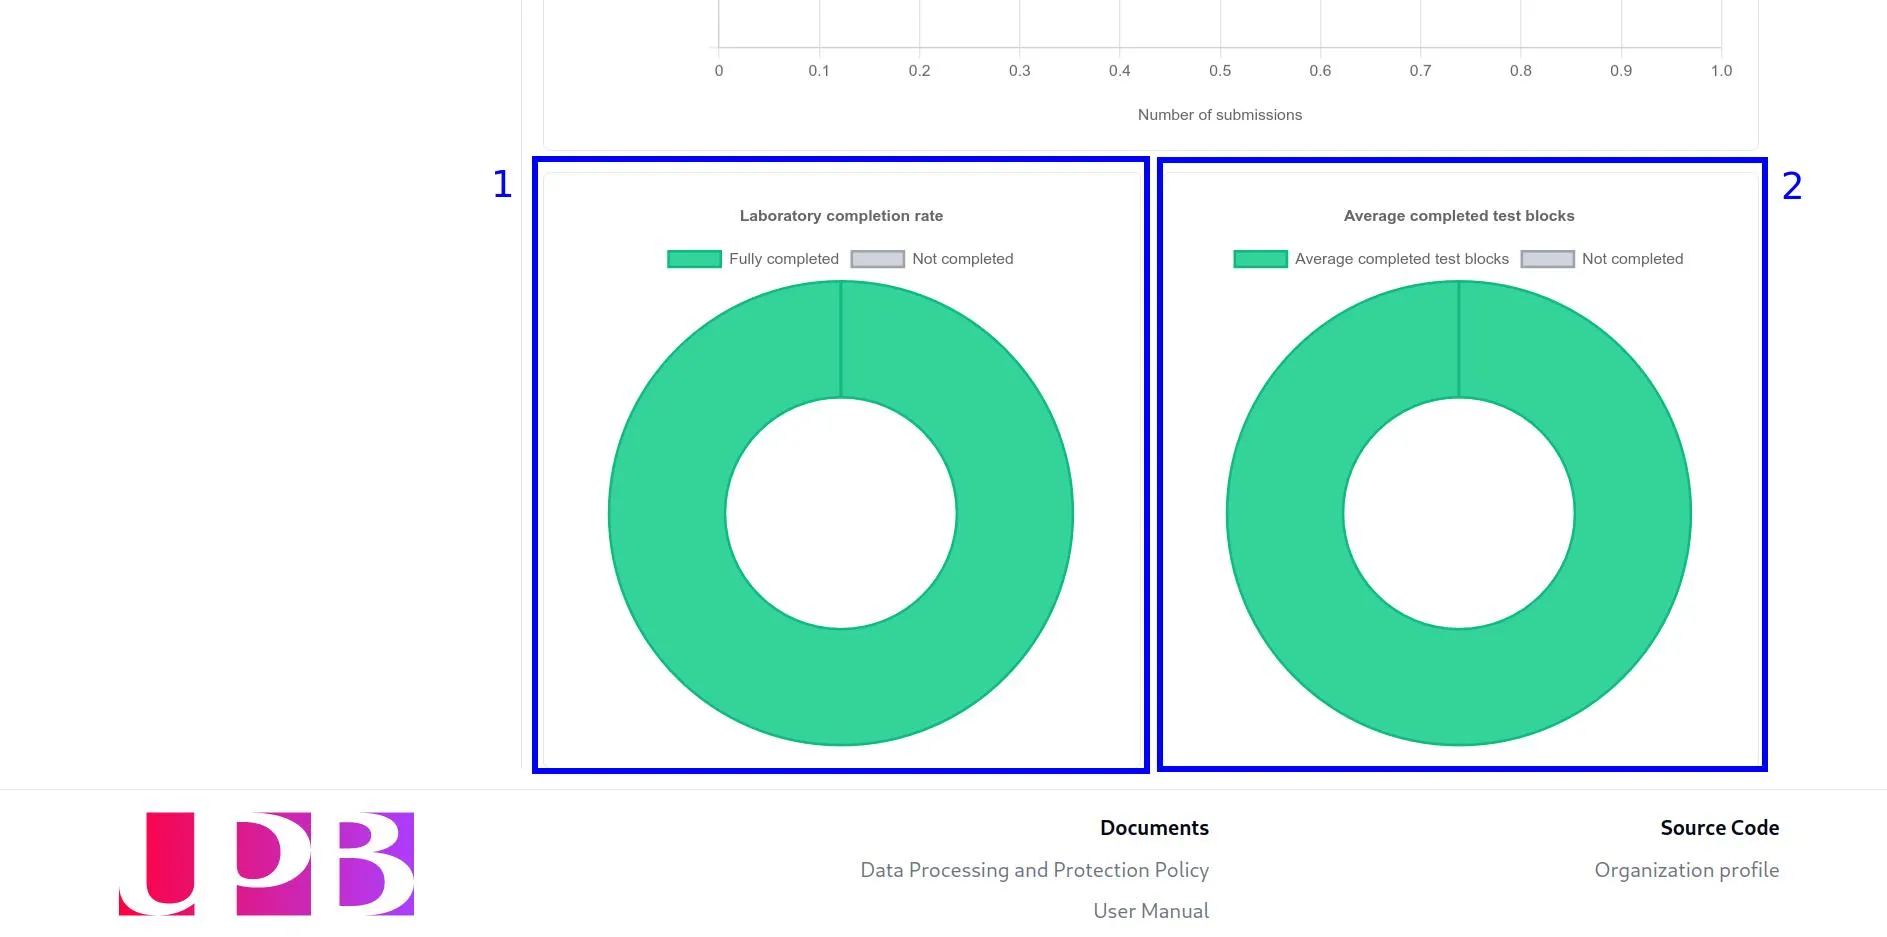The height and width of the screenshot is (937, 1887).
Task: Click the Average completed test blocks title
Action: [x=1459, y=216]
